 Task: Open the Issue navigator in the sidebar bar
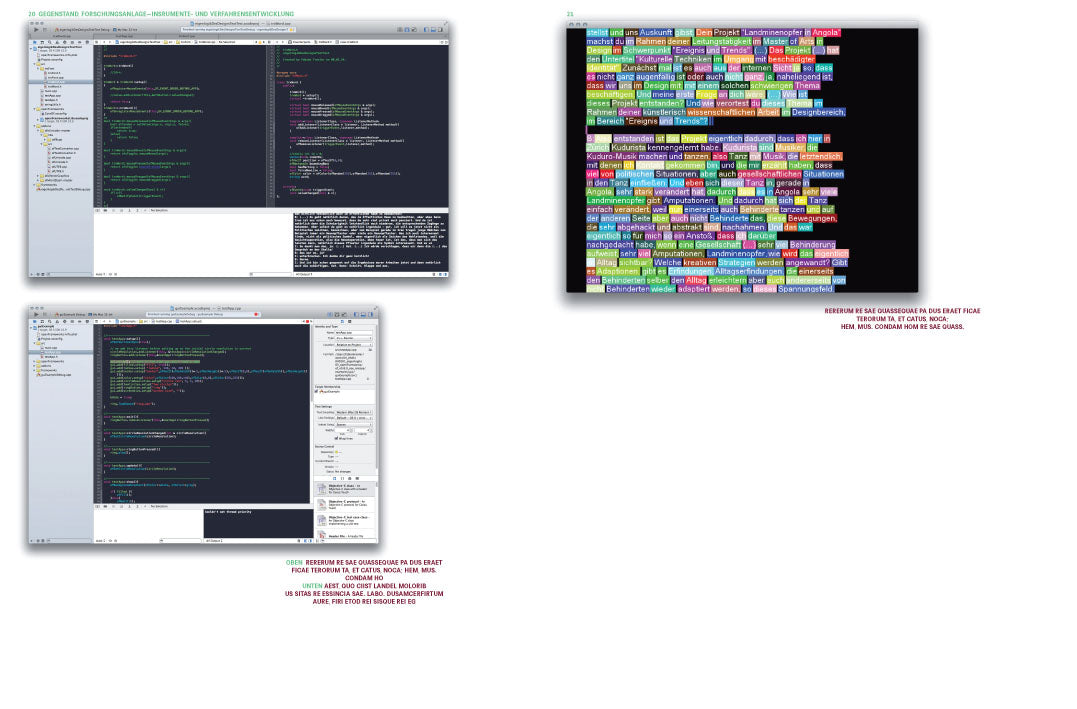point(57,321)
